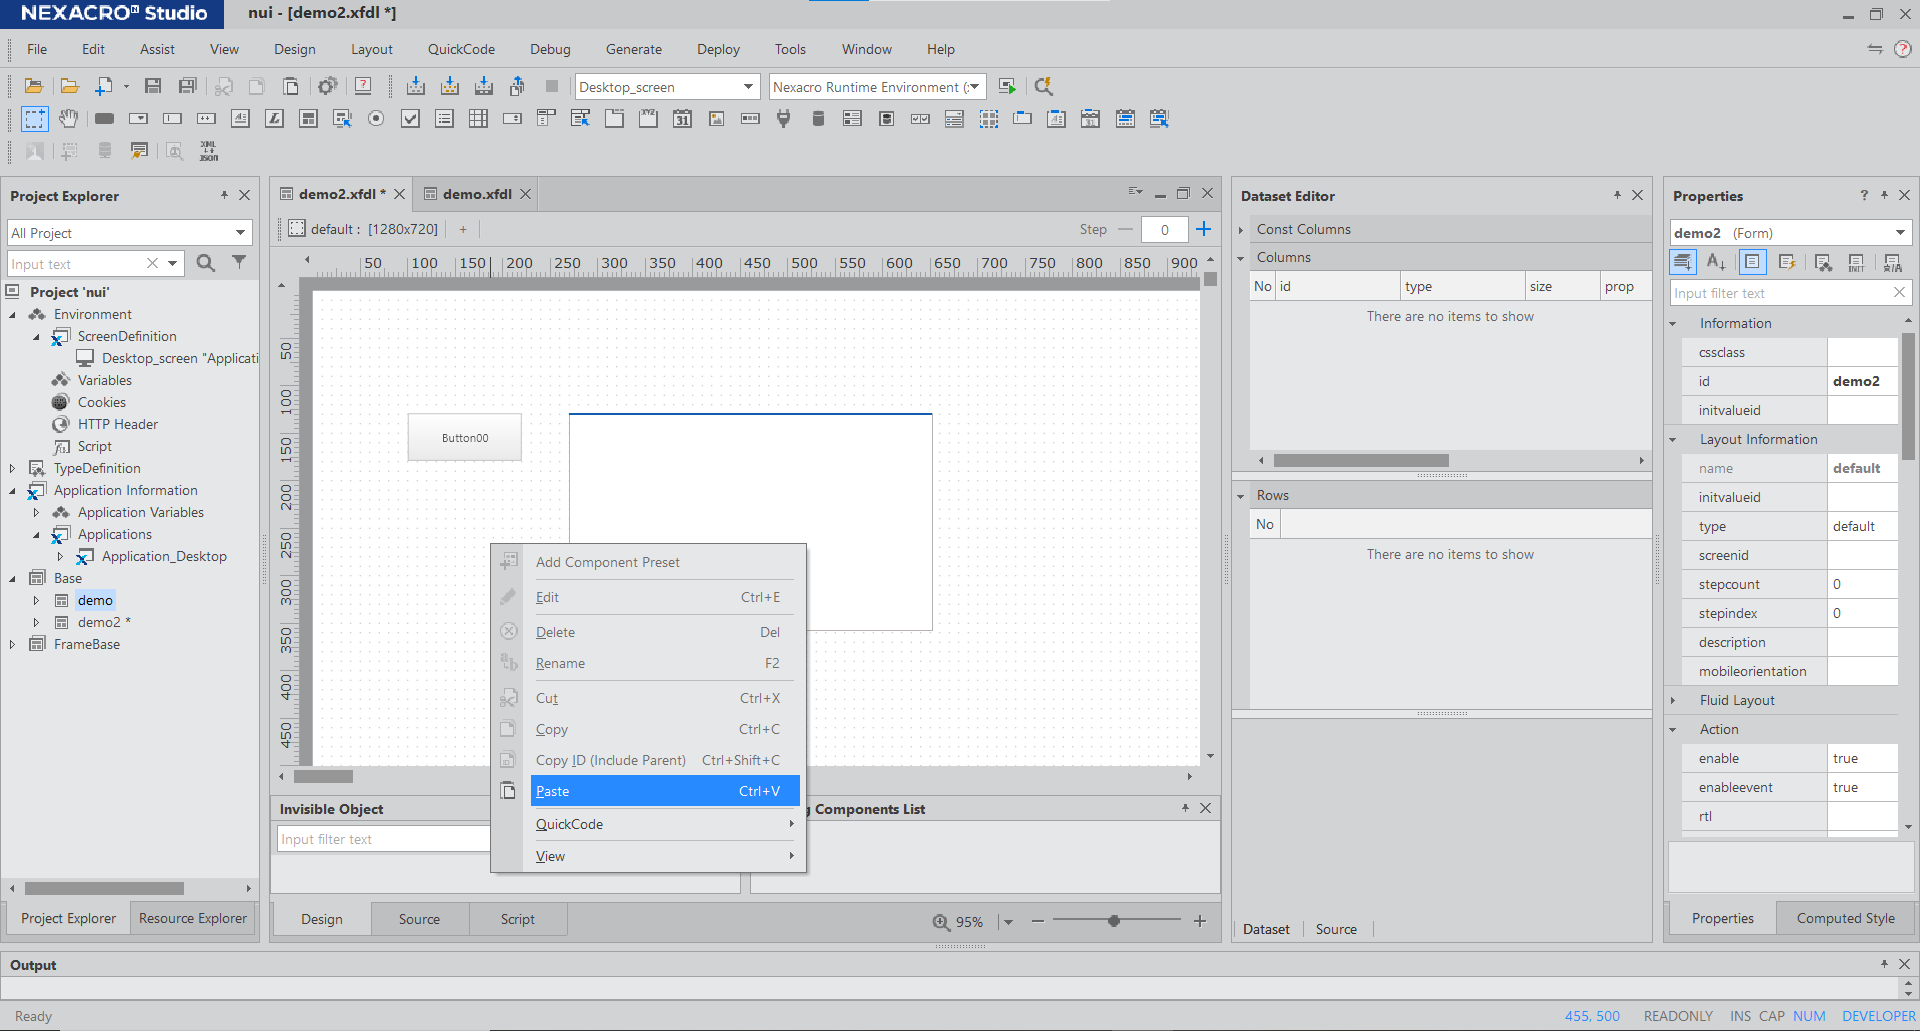
Task: Pick the CheckBox component in the toolbar
Action: pyautogui.click(x=410, y=119)
